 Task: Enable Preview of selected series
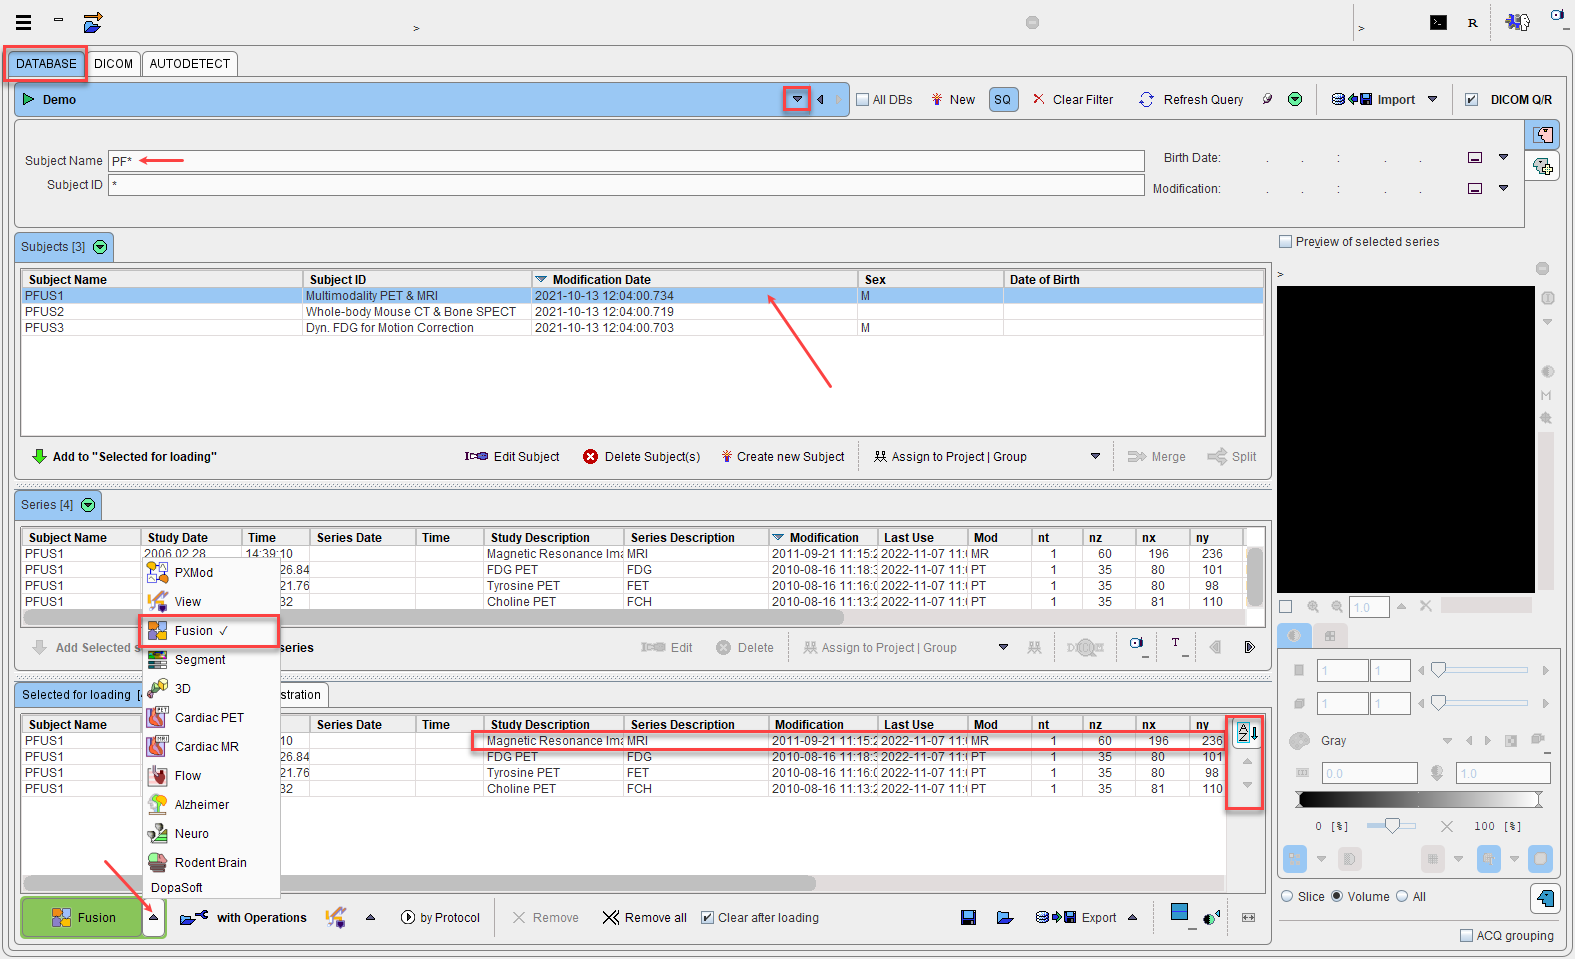coord(1286,242)
